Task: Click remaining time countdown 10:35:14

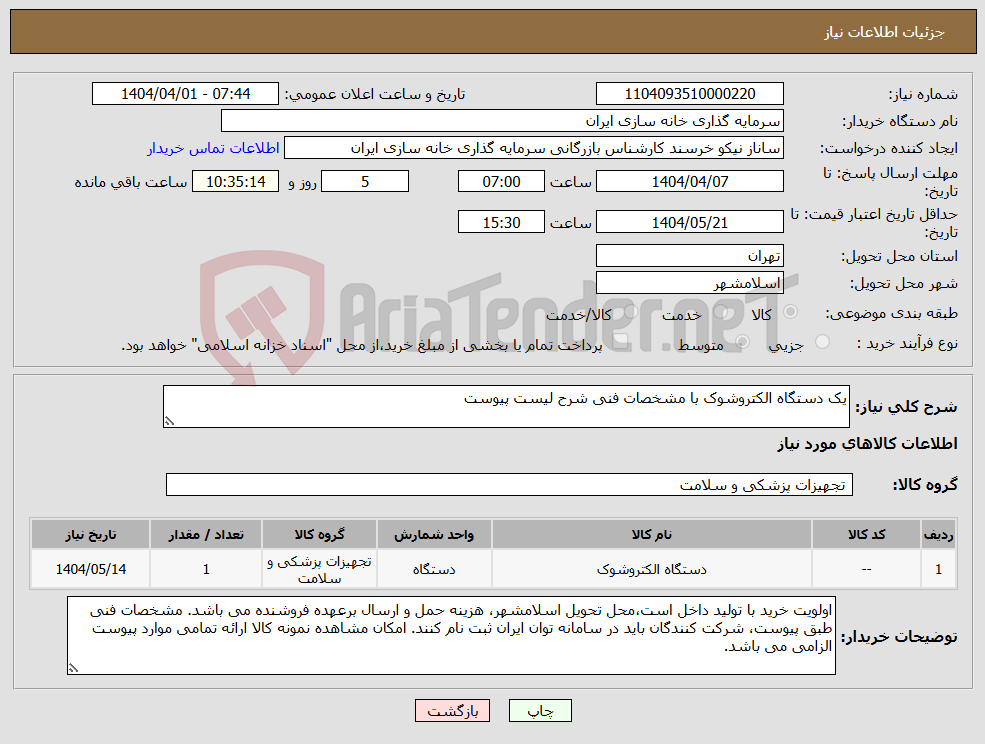Action: 236,182
